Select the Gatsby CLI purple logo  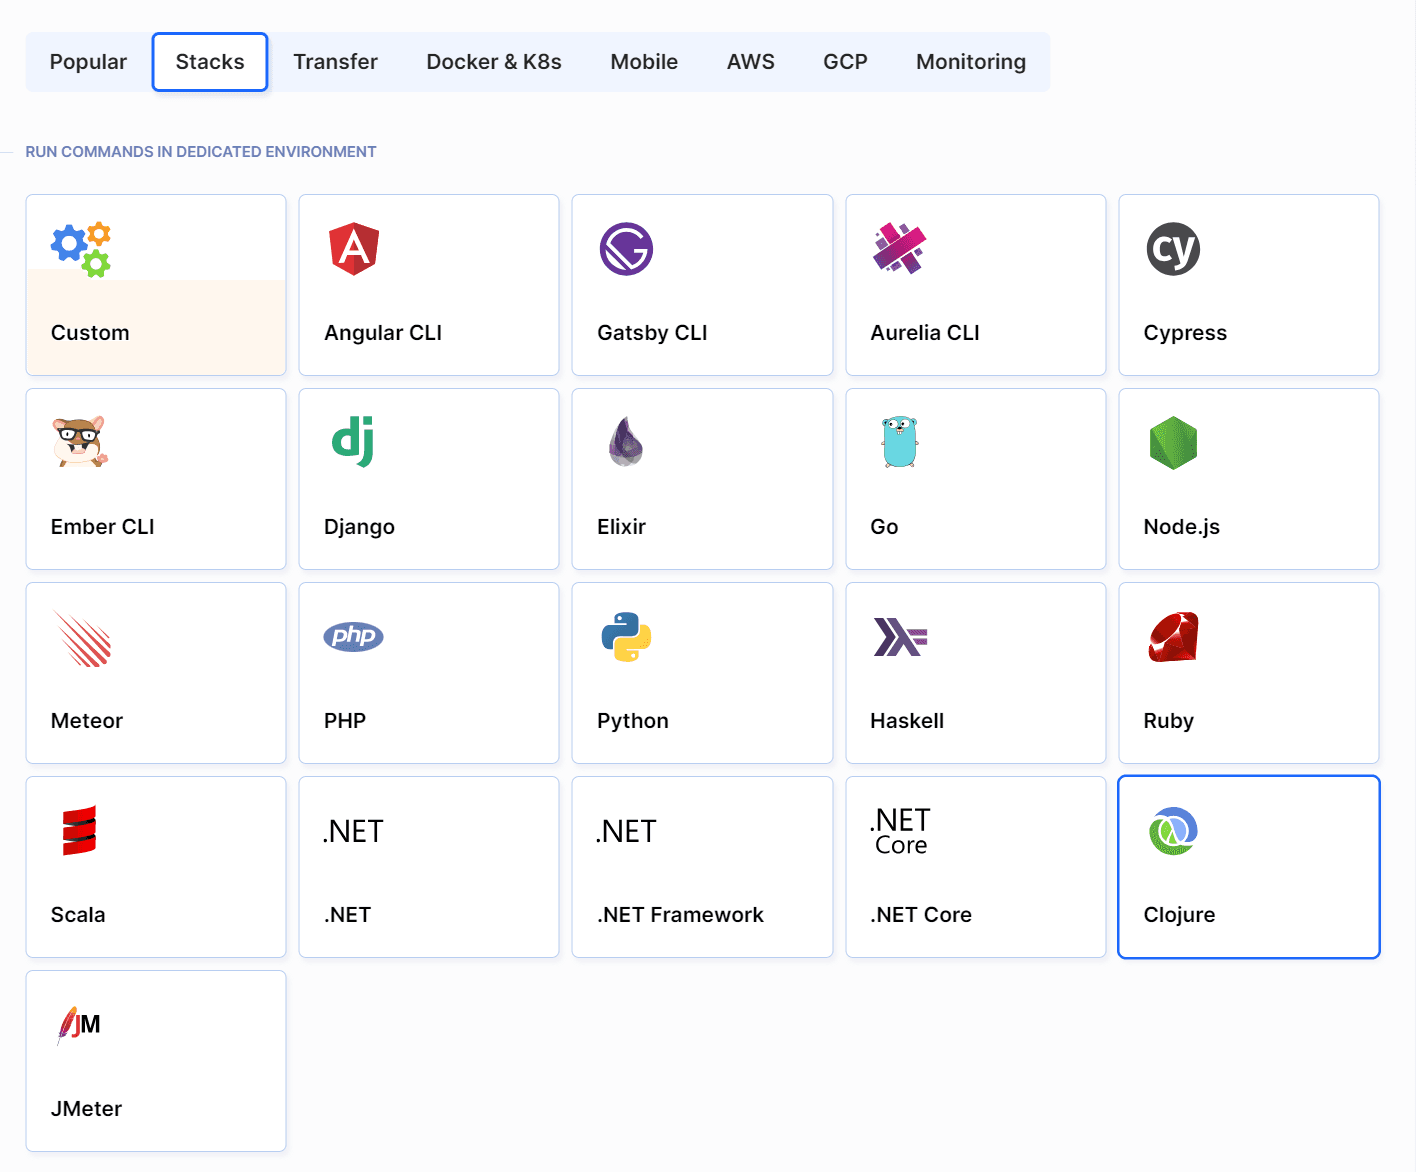point(626,249)
